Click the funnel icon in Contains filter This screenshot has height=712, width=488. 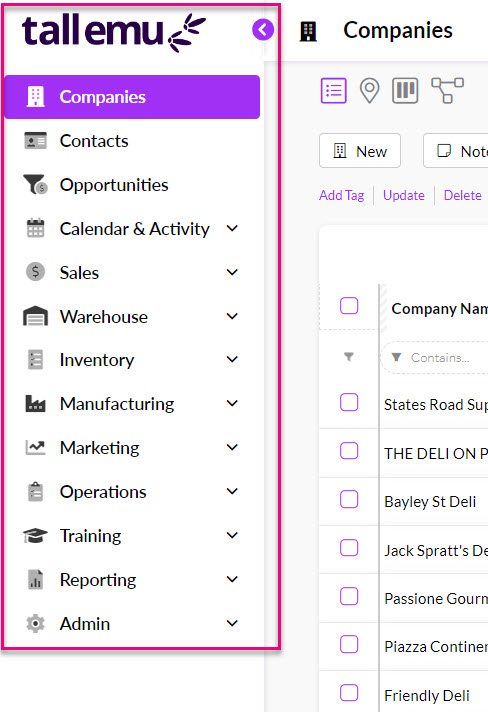(x=396, y=357)
